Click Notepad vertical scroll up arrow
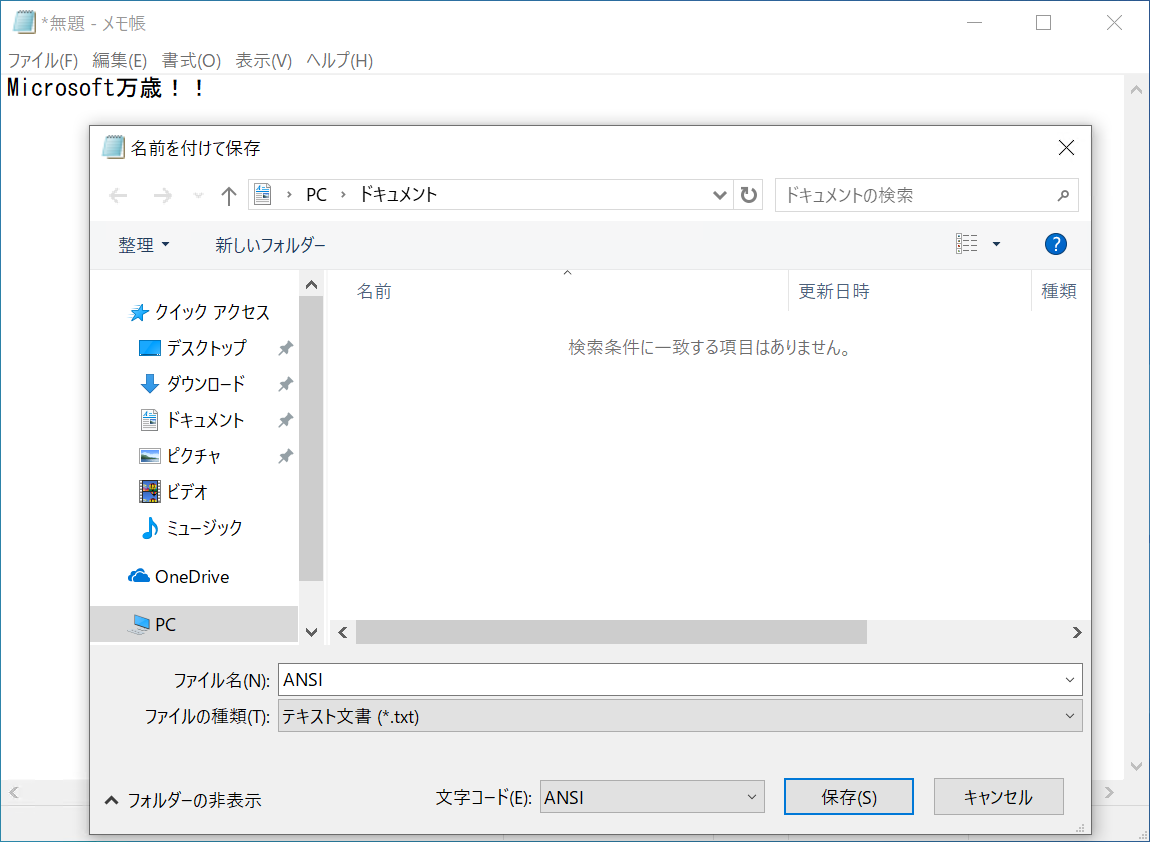The image size is (1150, 842). tap(1136, 90)
